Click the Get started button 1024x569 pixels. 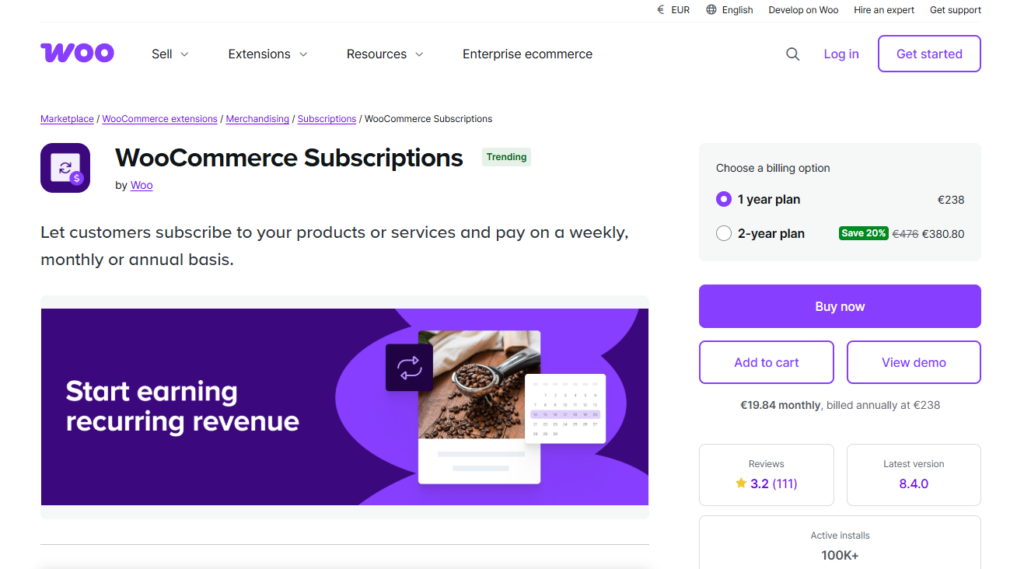tap(929, 54)
